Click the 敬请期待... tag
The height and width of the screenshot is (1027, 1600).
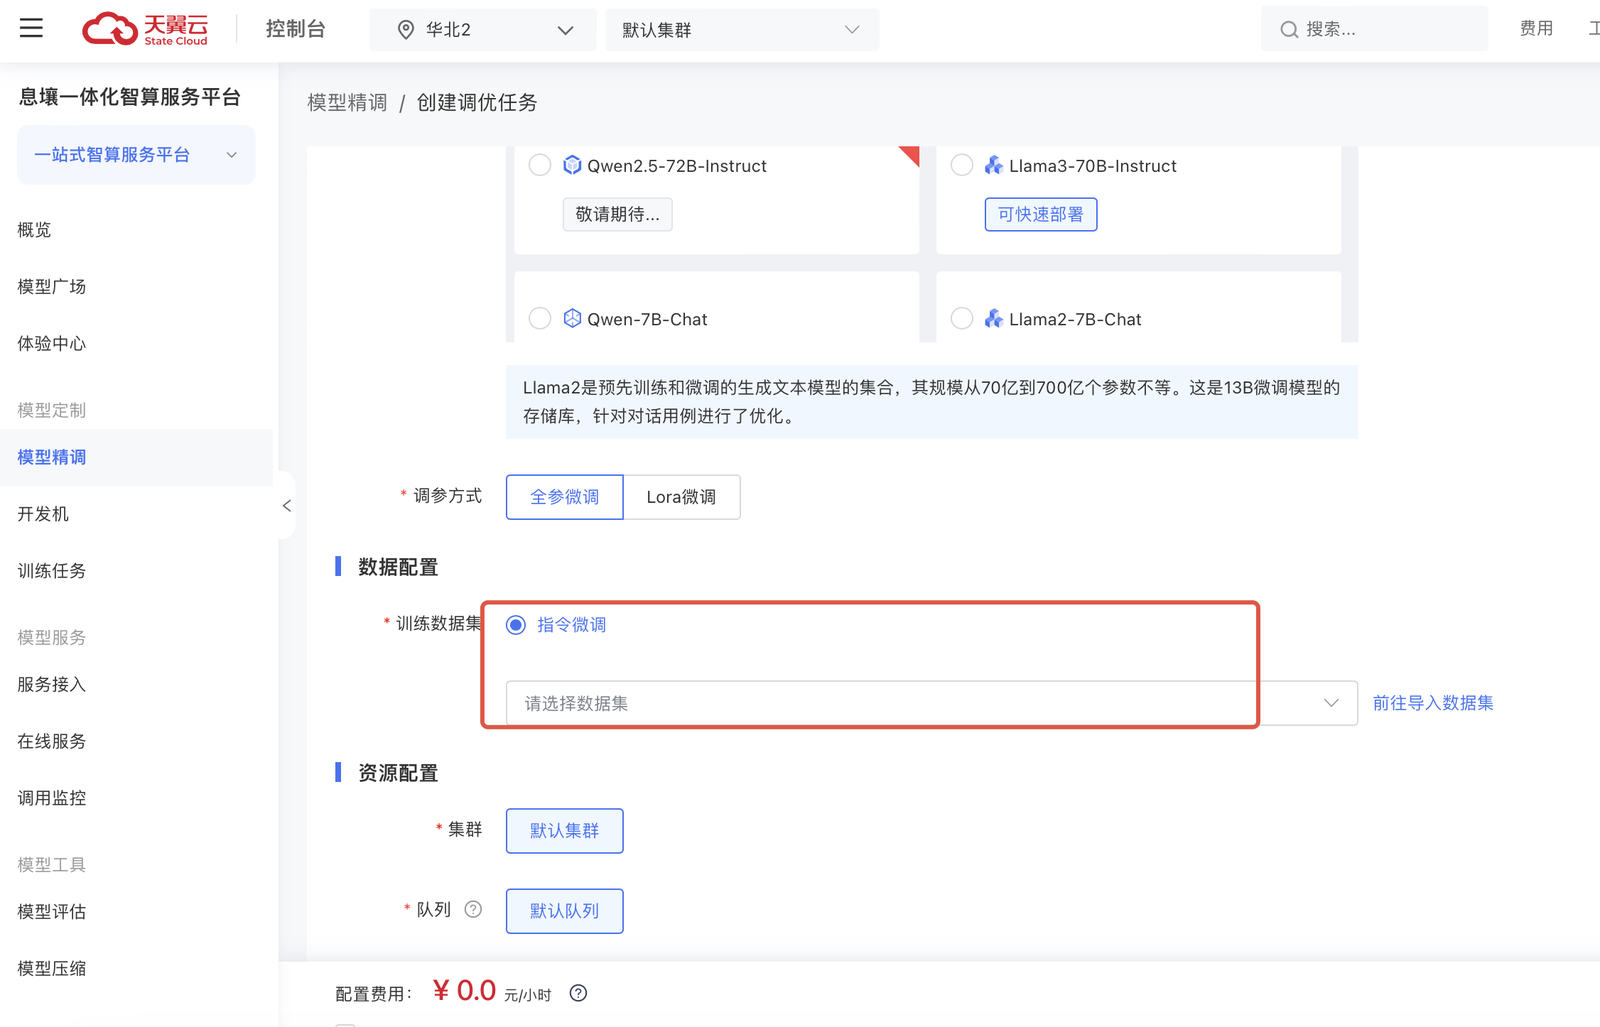pyautogui.click(x=618, y=214)
